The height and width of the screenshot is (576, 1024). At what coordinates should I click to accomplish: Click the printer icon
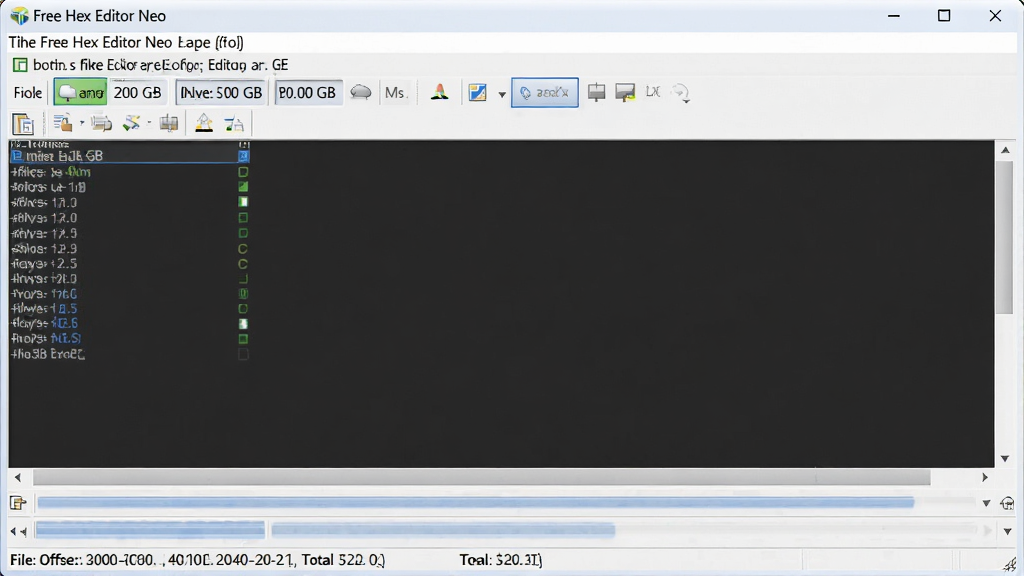(101, 123)
